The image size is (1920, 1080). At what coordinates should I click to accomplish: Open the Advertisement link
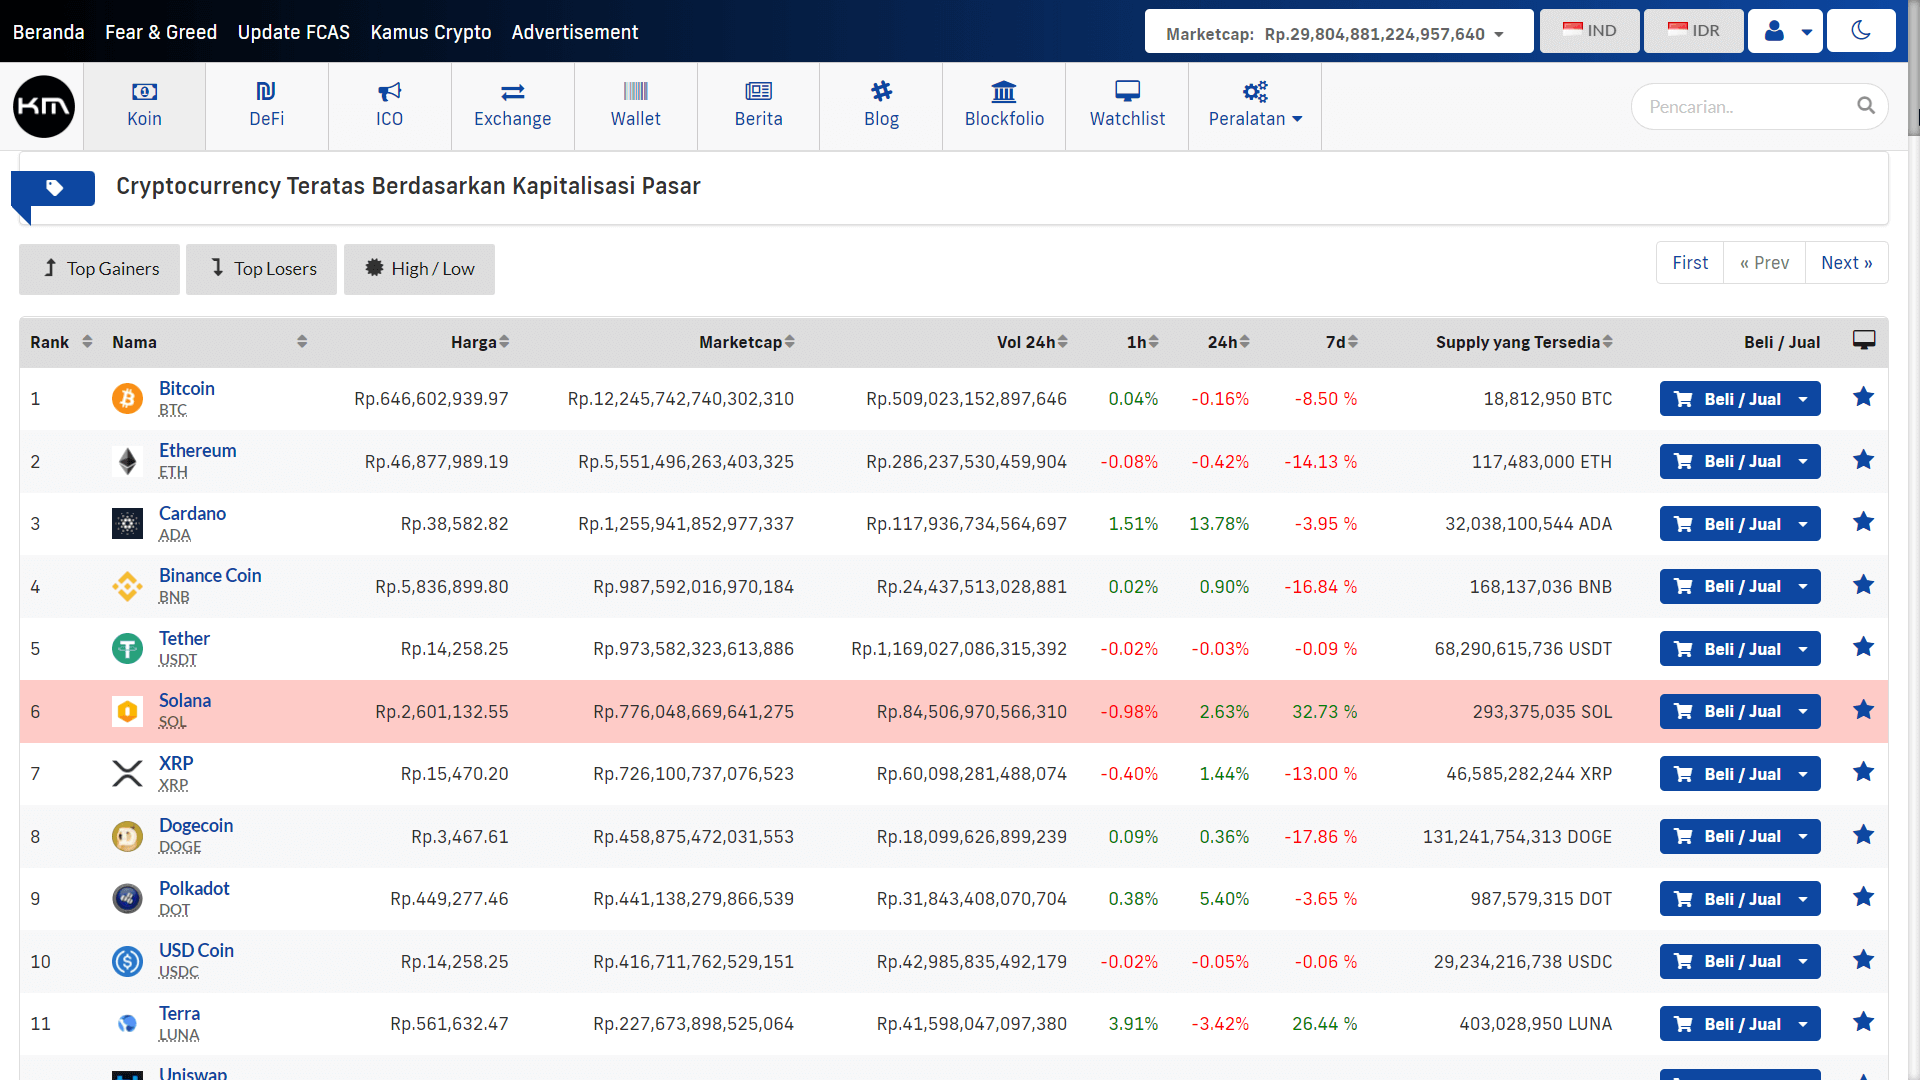pos(575,32)
